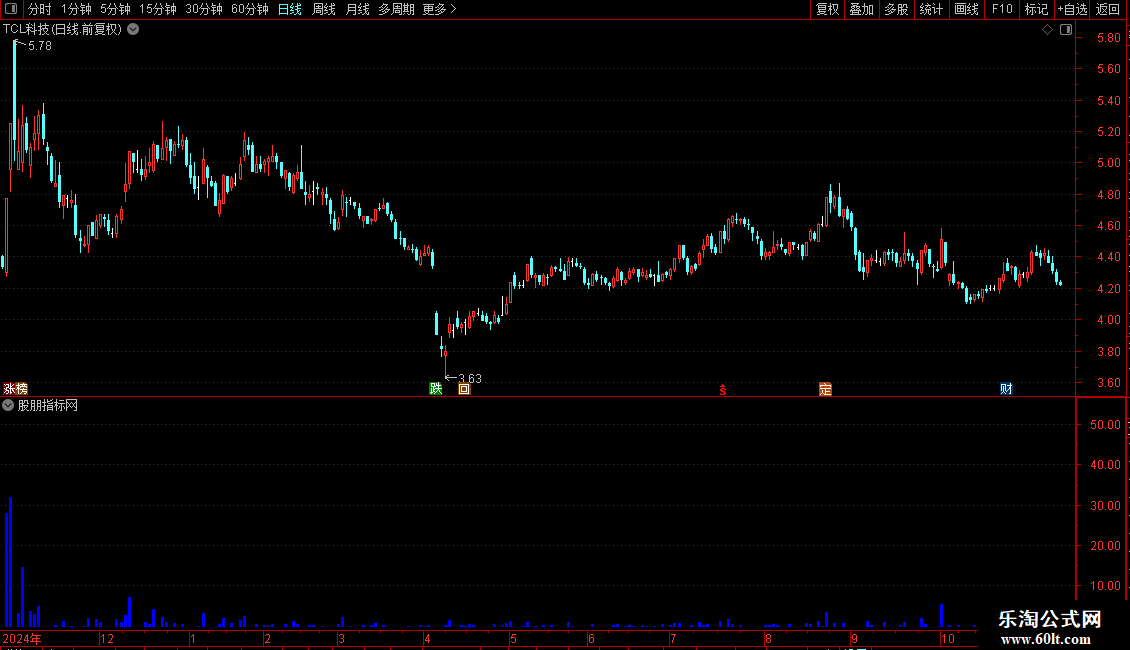Image resolution: width=1130 pixels, height=650 pixels.
Task: Click the 30.00 indicator axis label
Action: [1105, 505]
